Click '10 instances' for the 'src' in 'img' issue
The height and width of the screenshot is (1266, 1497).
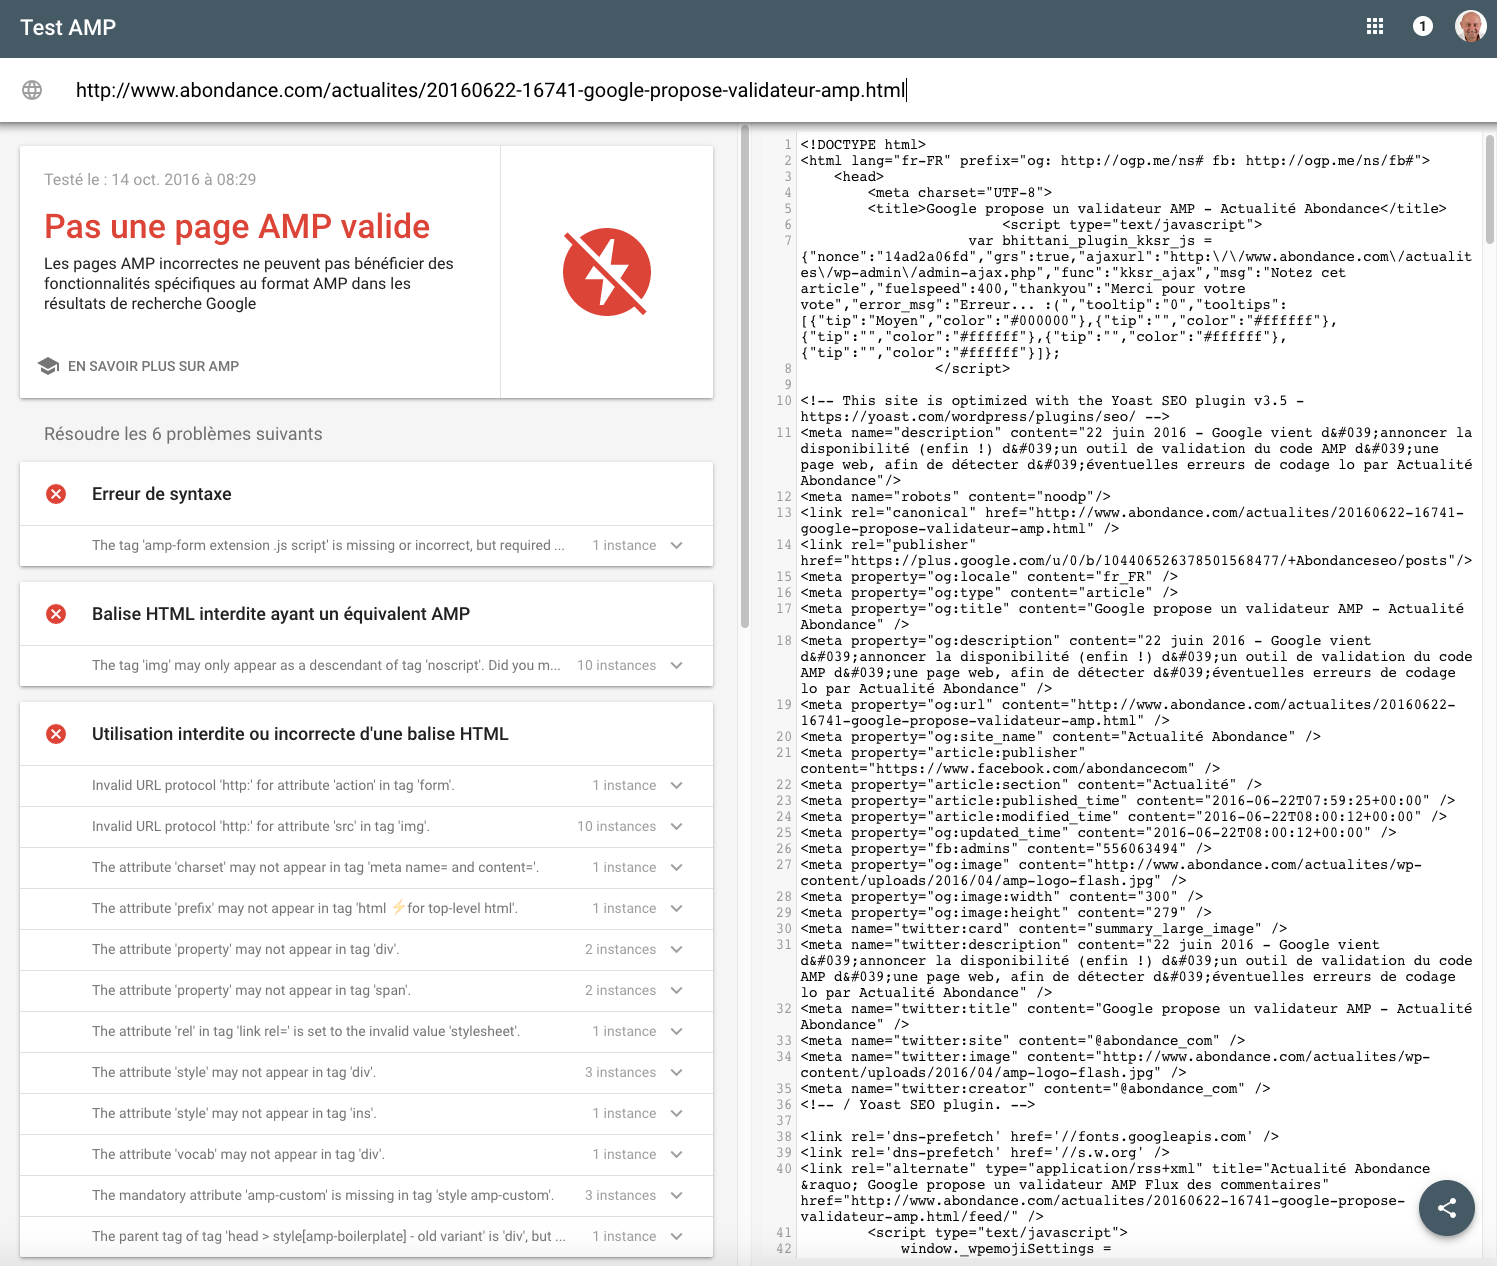pos(616,826)
